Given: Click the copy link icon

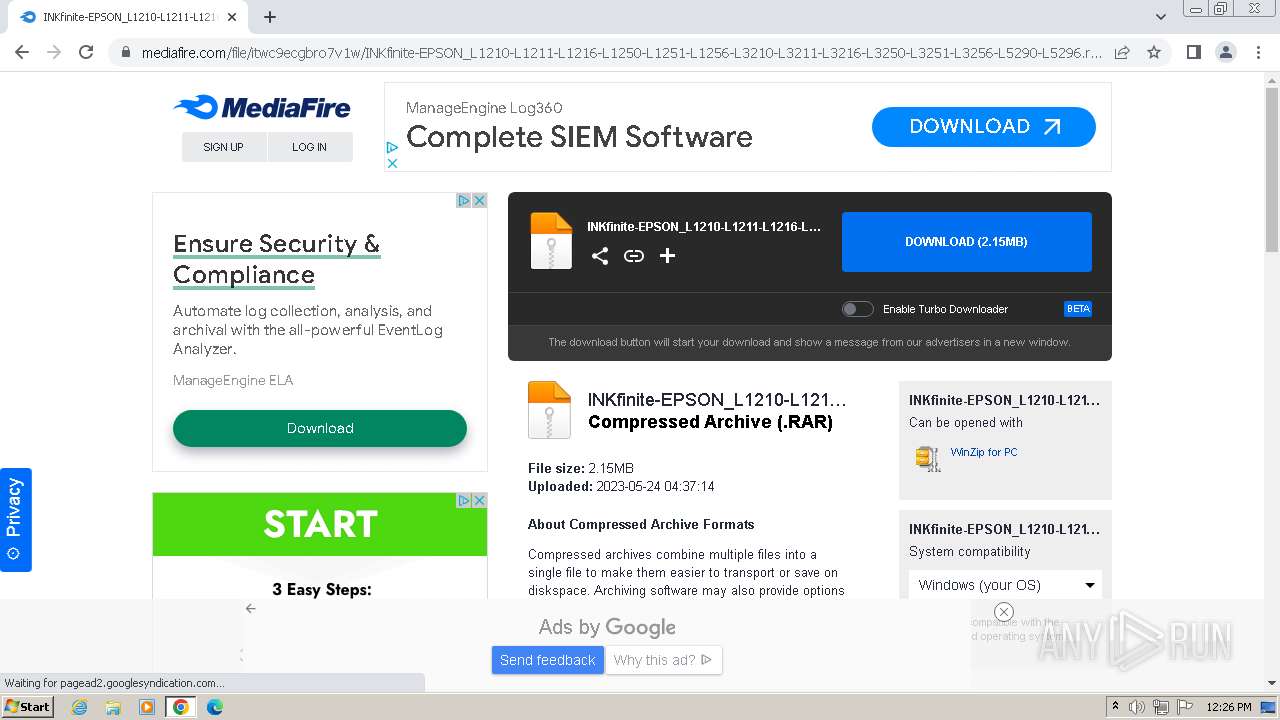Looking at the screenshot, I should (x=633, y=256).
